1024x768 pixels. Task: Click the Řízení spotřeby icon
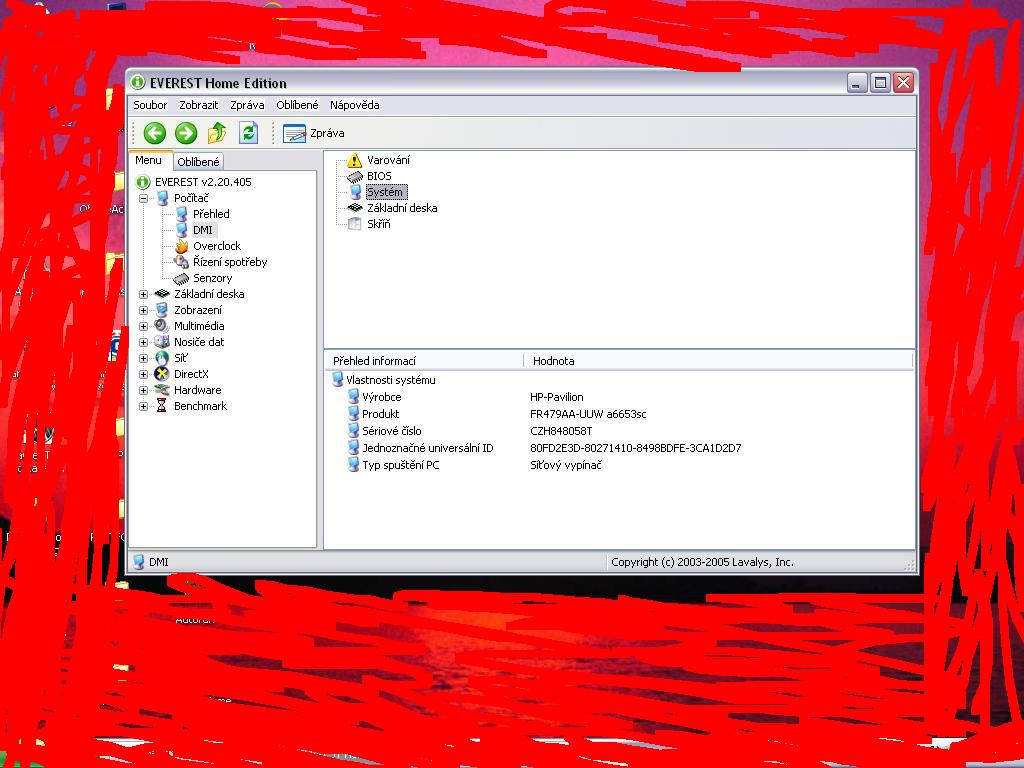(x=182, y=262)
